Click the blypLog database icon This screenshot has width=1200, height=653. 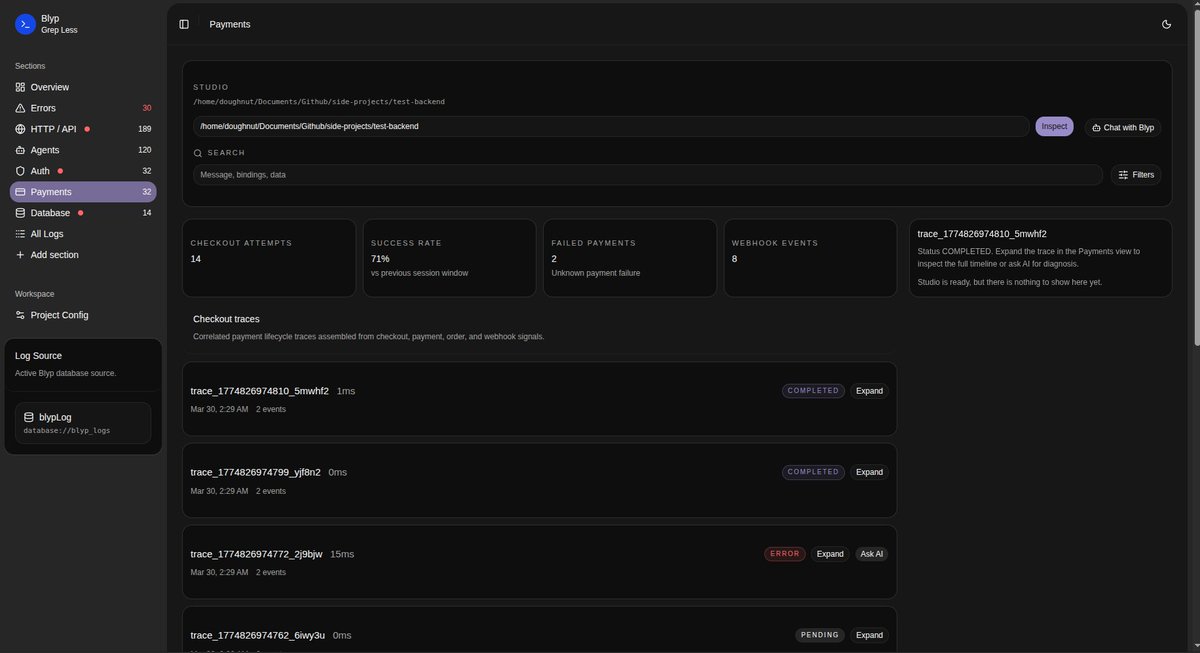coord(29,417)
